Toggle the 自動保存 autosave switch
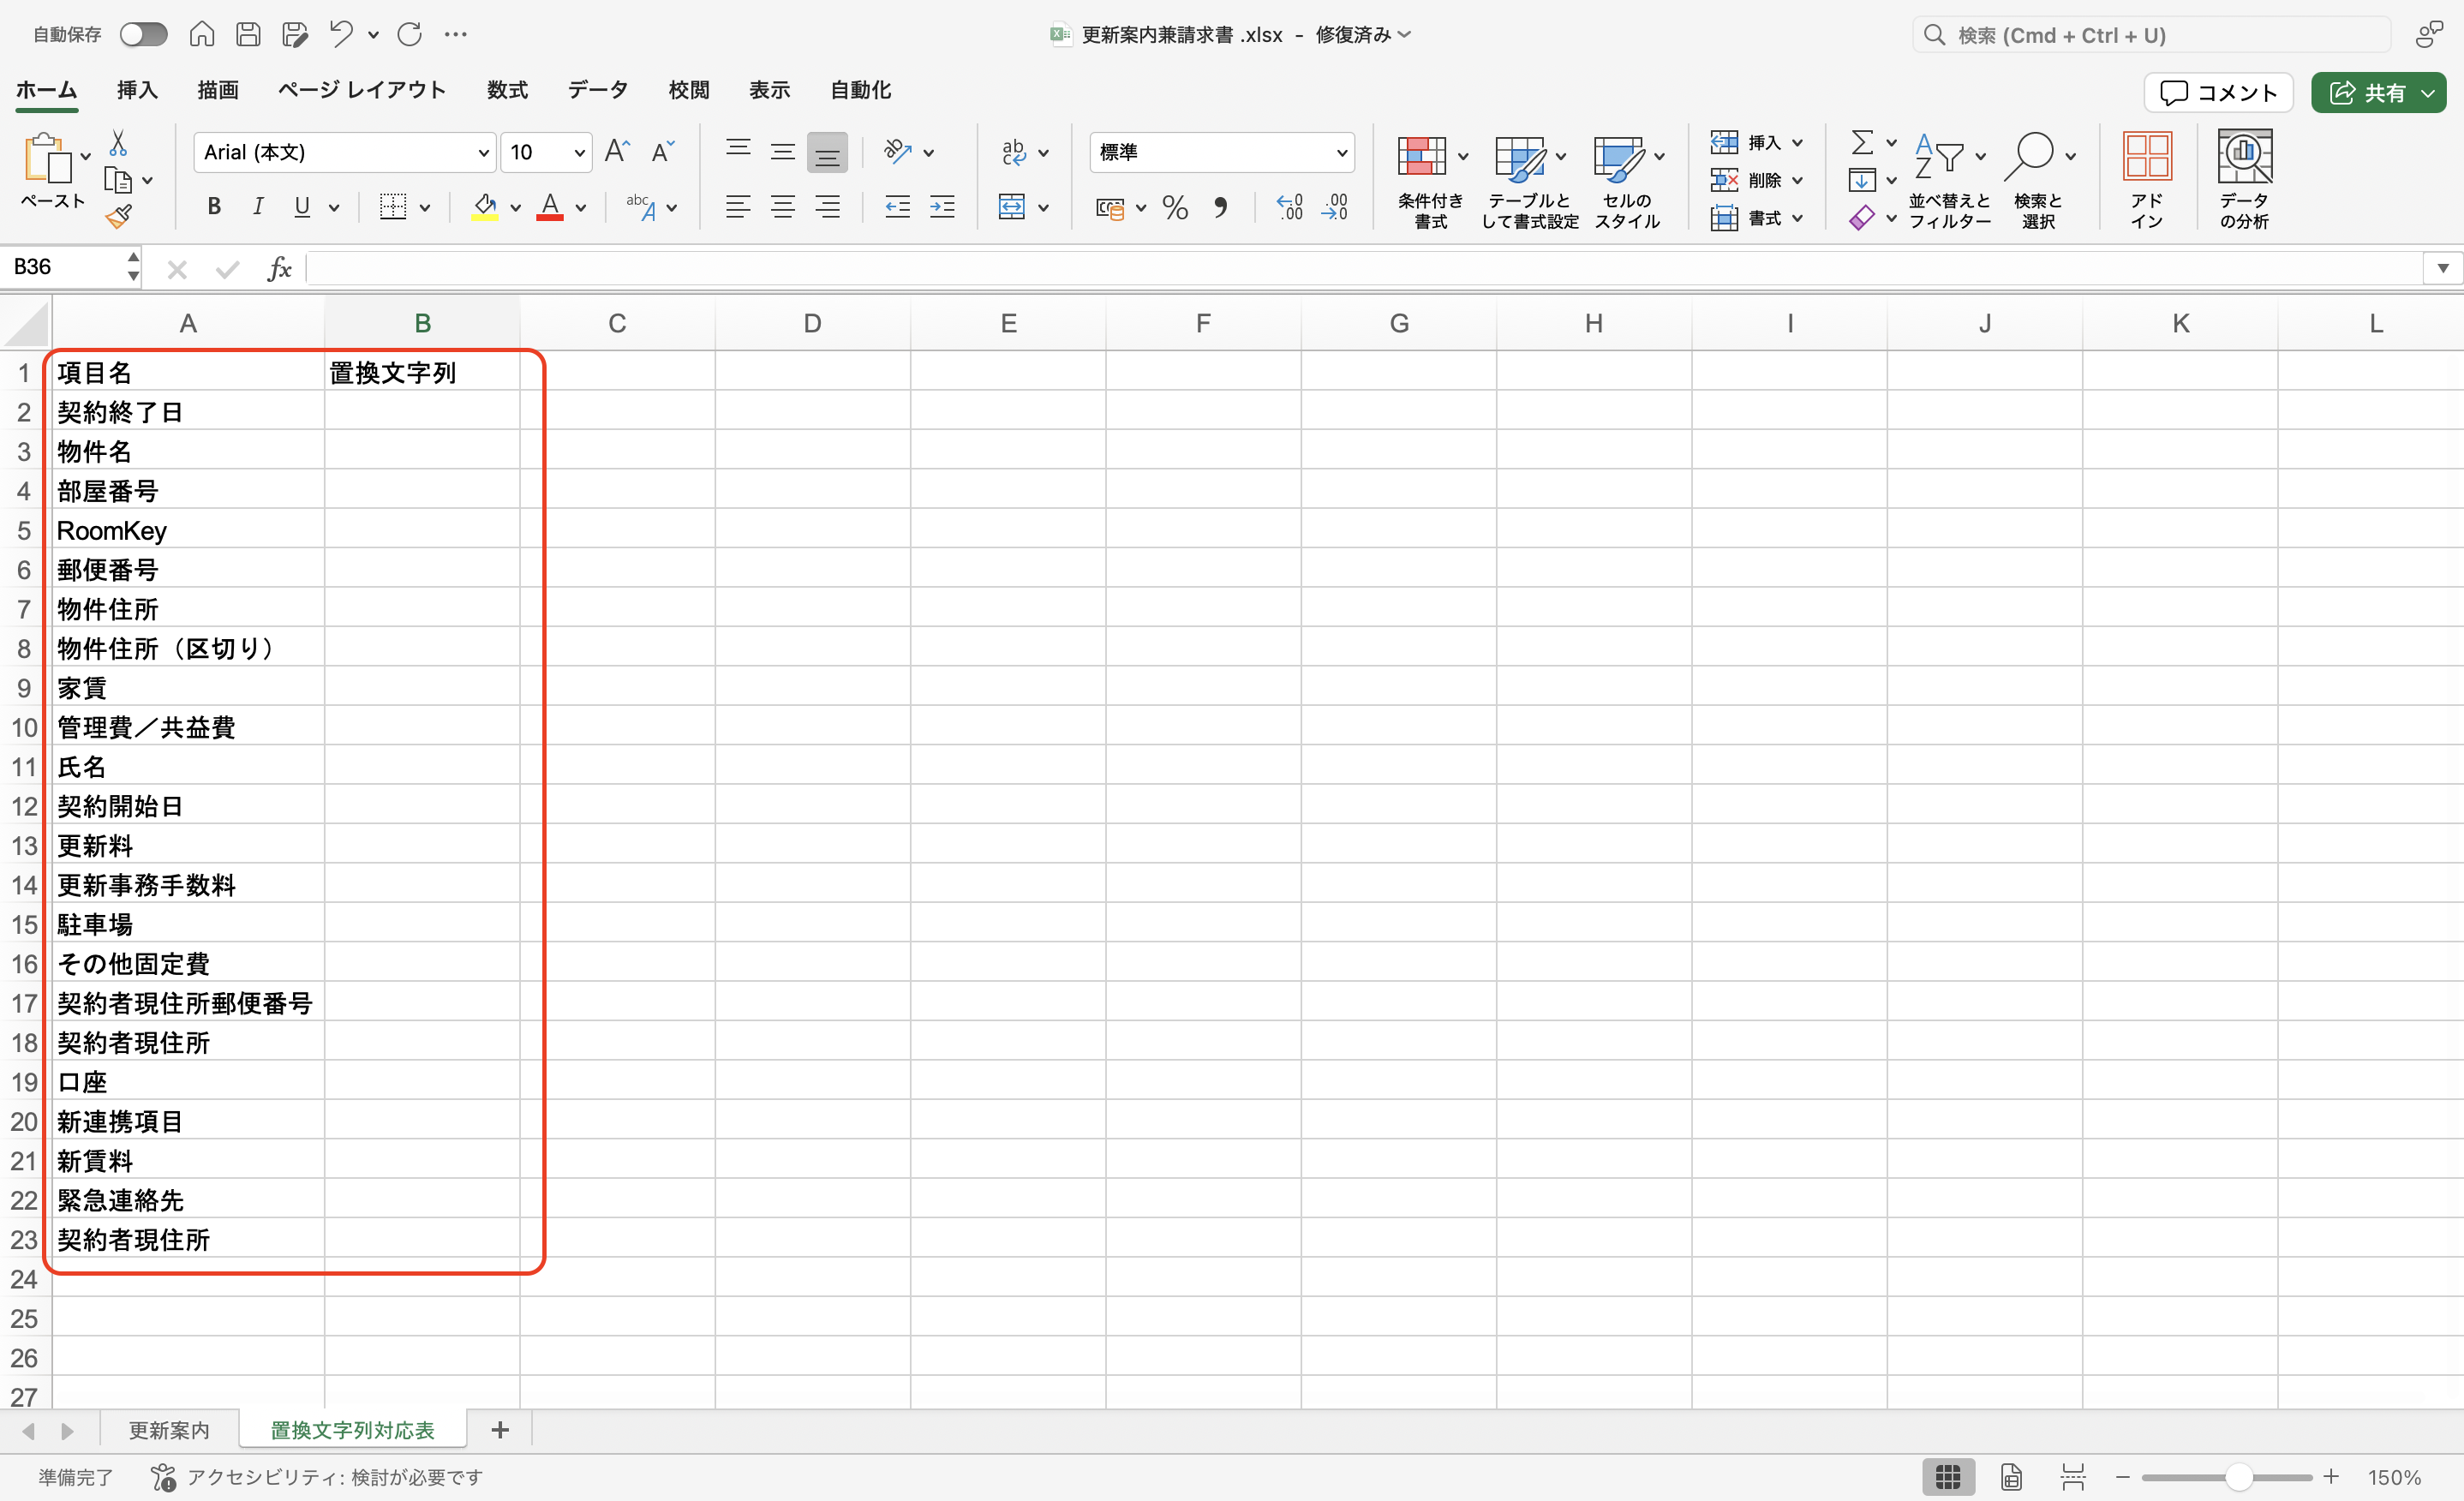 coord(143,35)
